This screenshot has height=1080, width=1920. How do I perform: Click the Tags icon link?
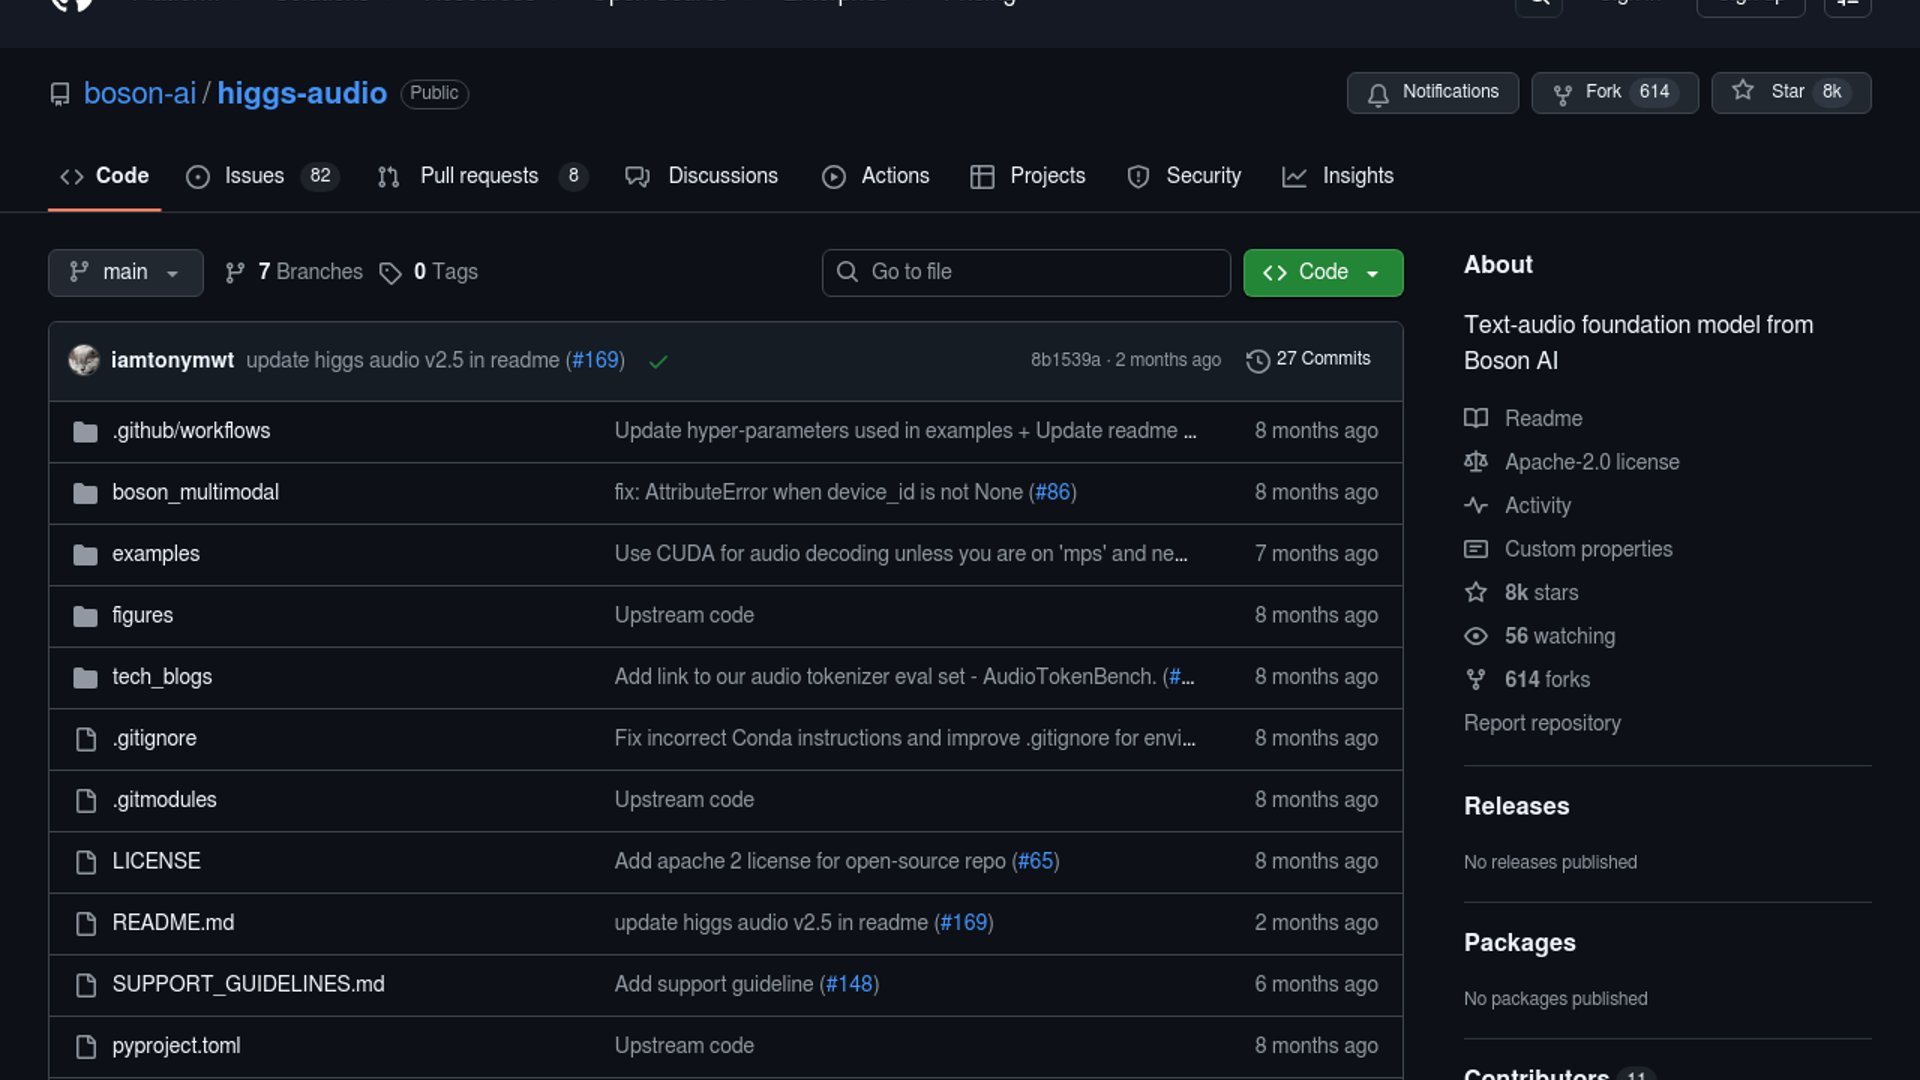(x=390, y=273)
